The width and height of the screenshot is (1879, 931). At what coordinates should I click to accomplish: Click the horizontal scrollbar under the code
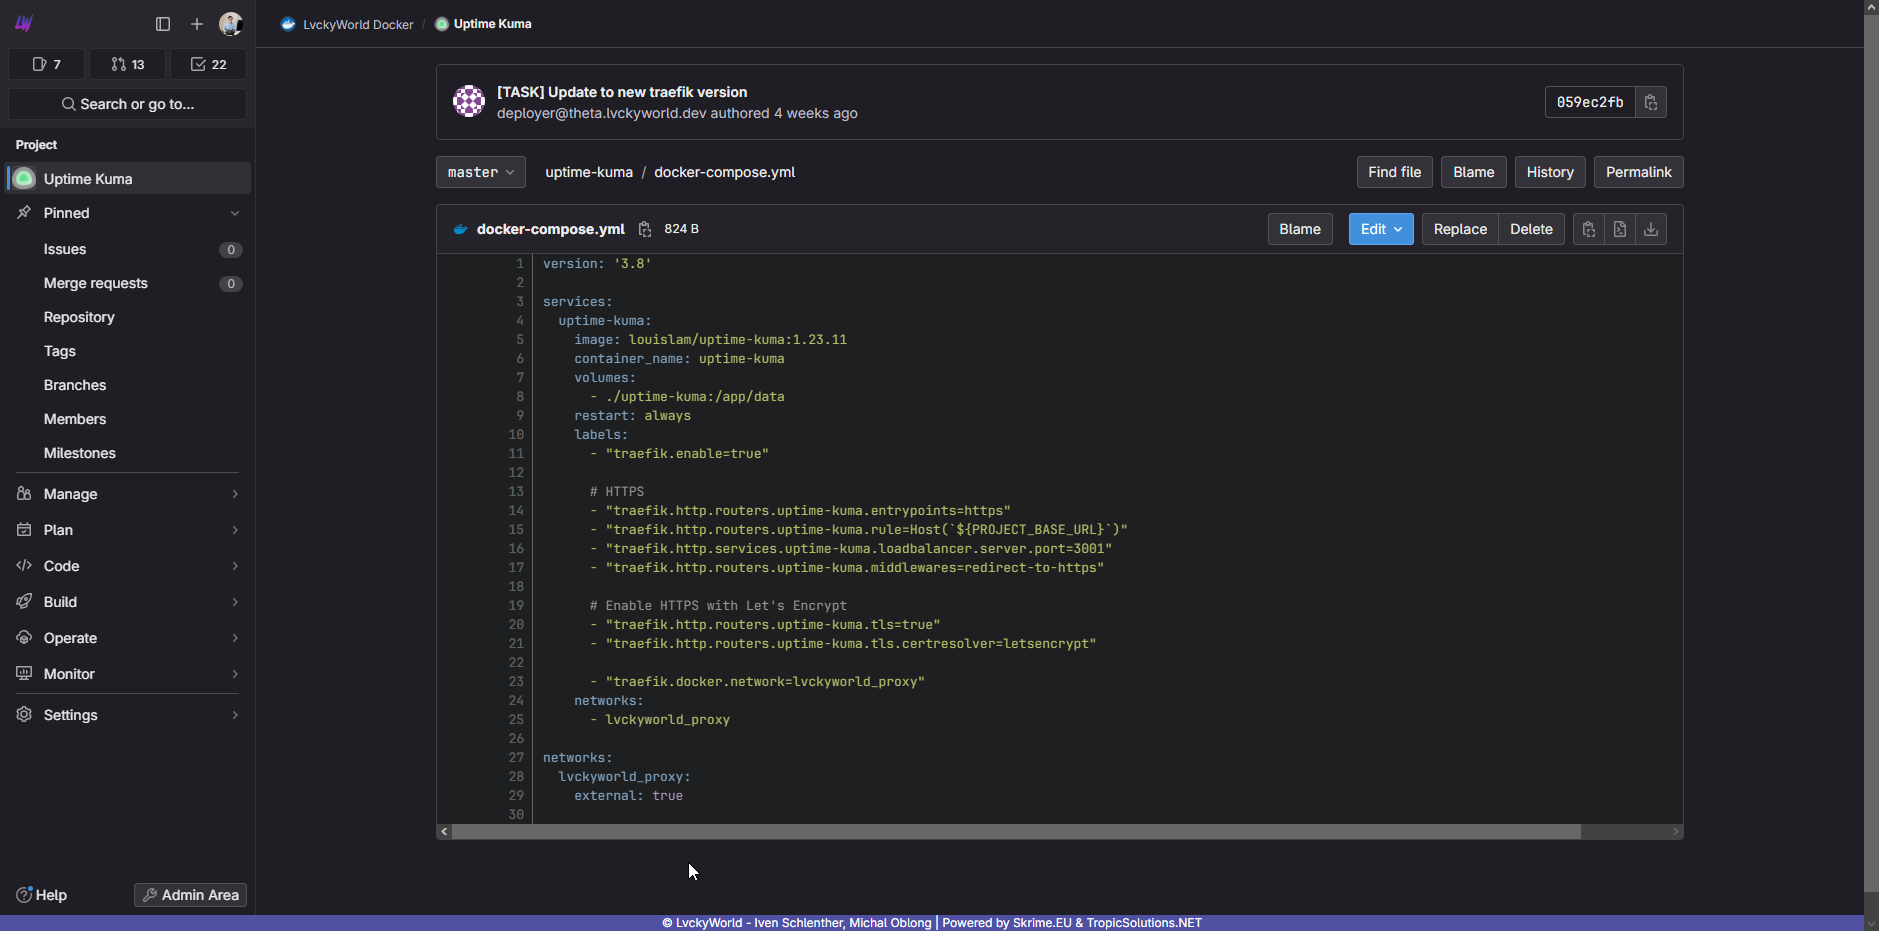pos(1015,832)
